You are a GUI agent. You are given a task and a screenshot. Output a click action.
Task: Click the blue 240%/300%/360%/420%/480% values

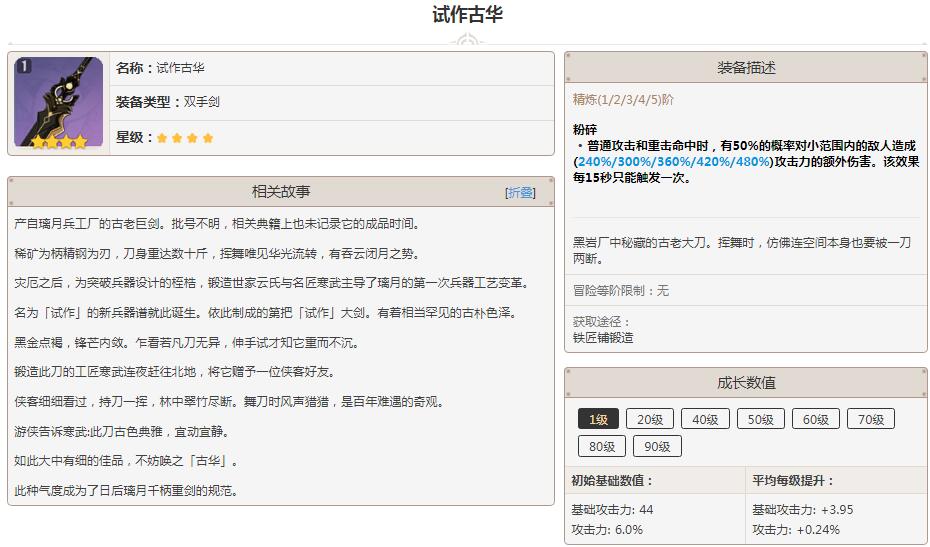tap(674, 161)
